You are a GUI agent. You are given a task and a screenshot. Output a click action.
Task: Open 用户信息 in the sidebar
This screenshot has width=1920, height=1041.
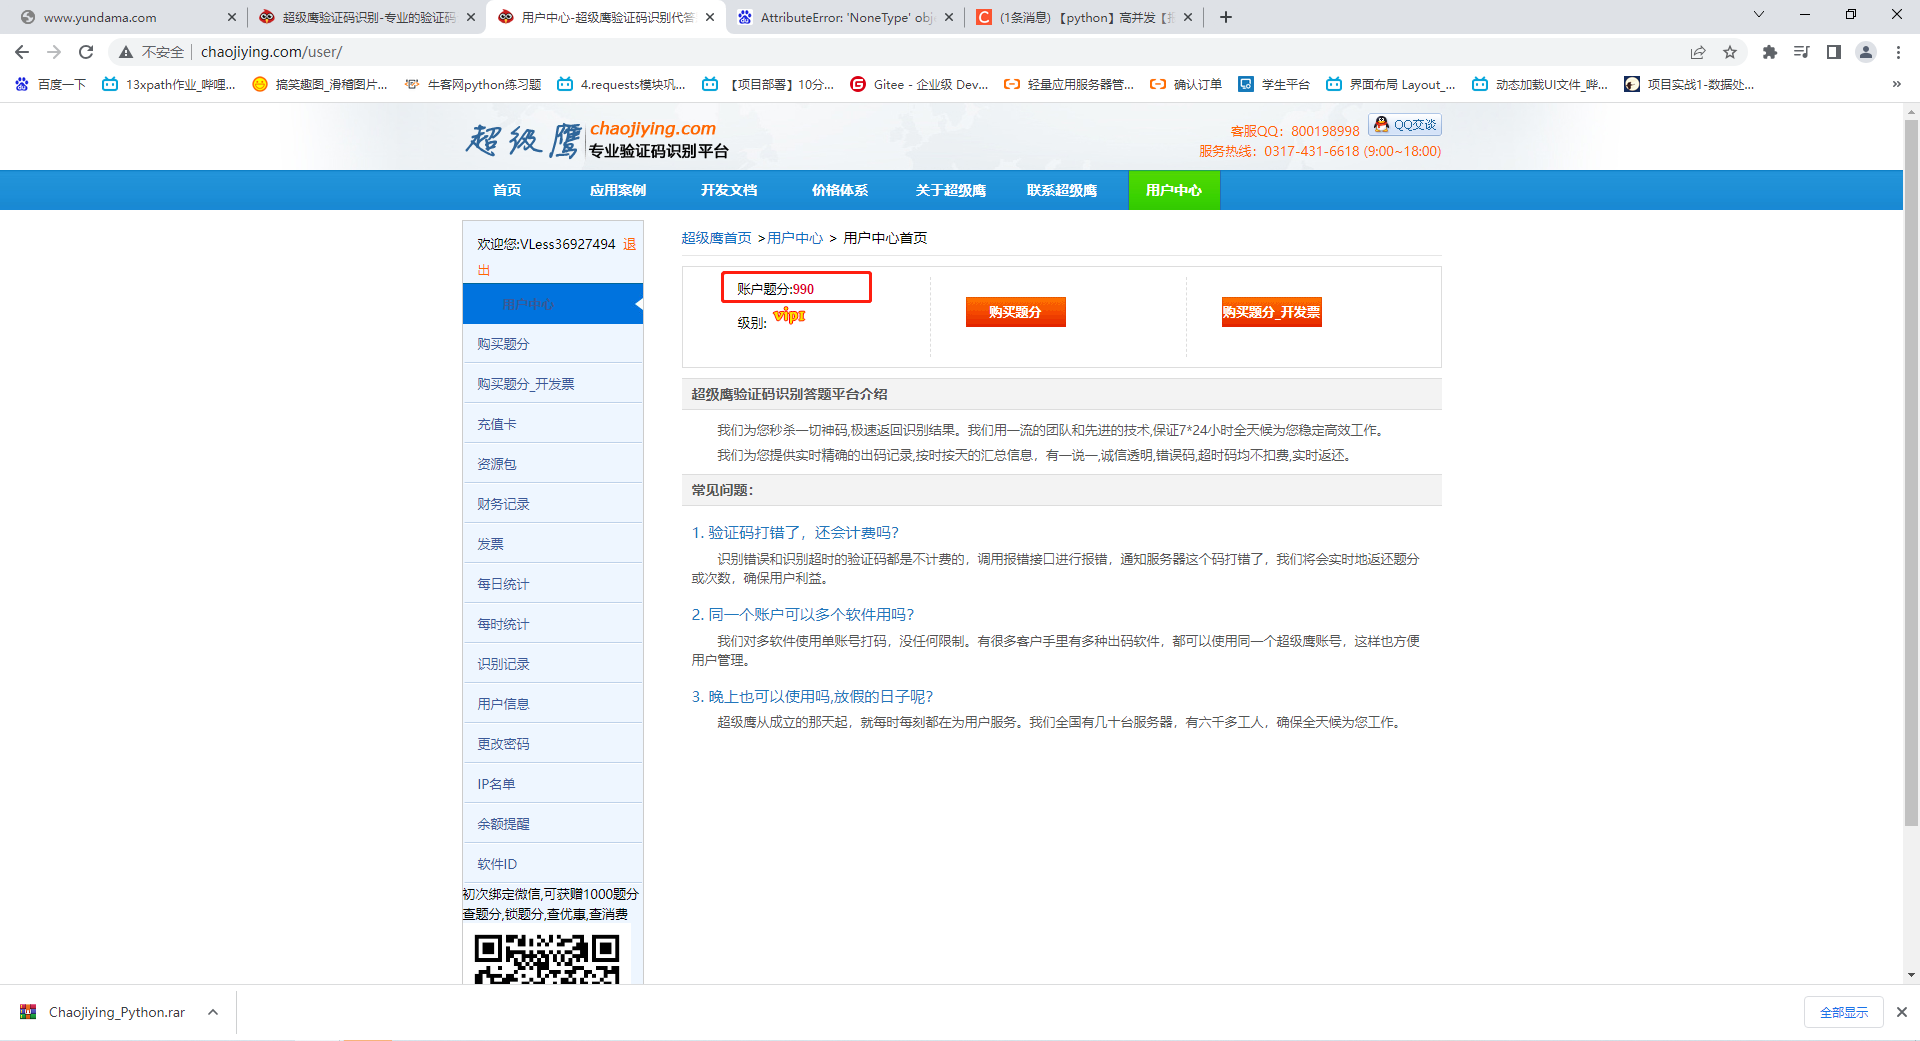point(553,704)
